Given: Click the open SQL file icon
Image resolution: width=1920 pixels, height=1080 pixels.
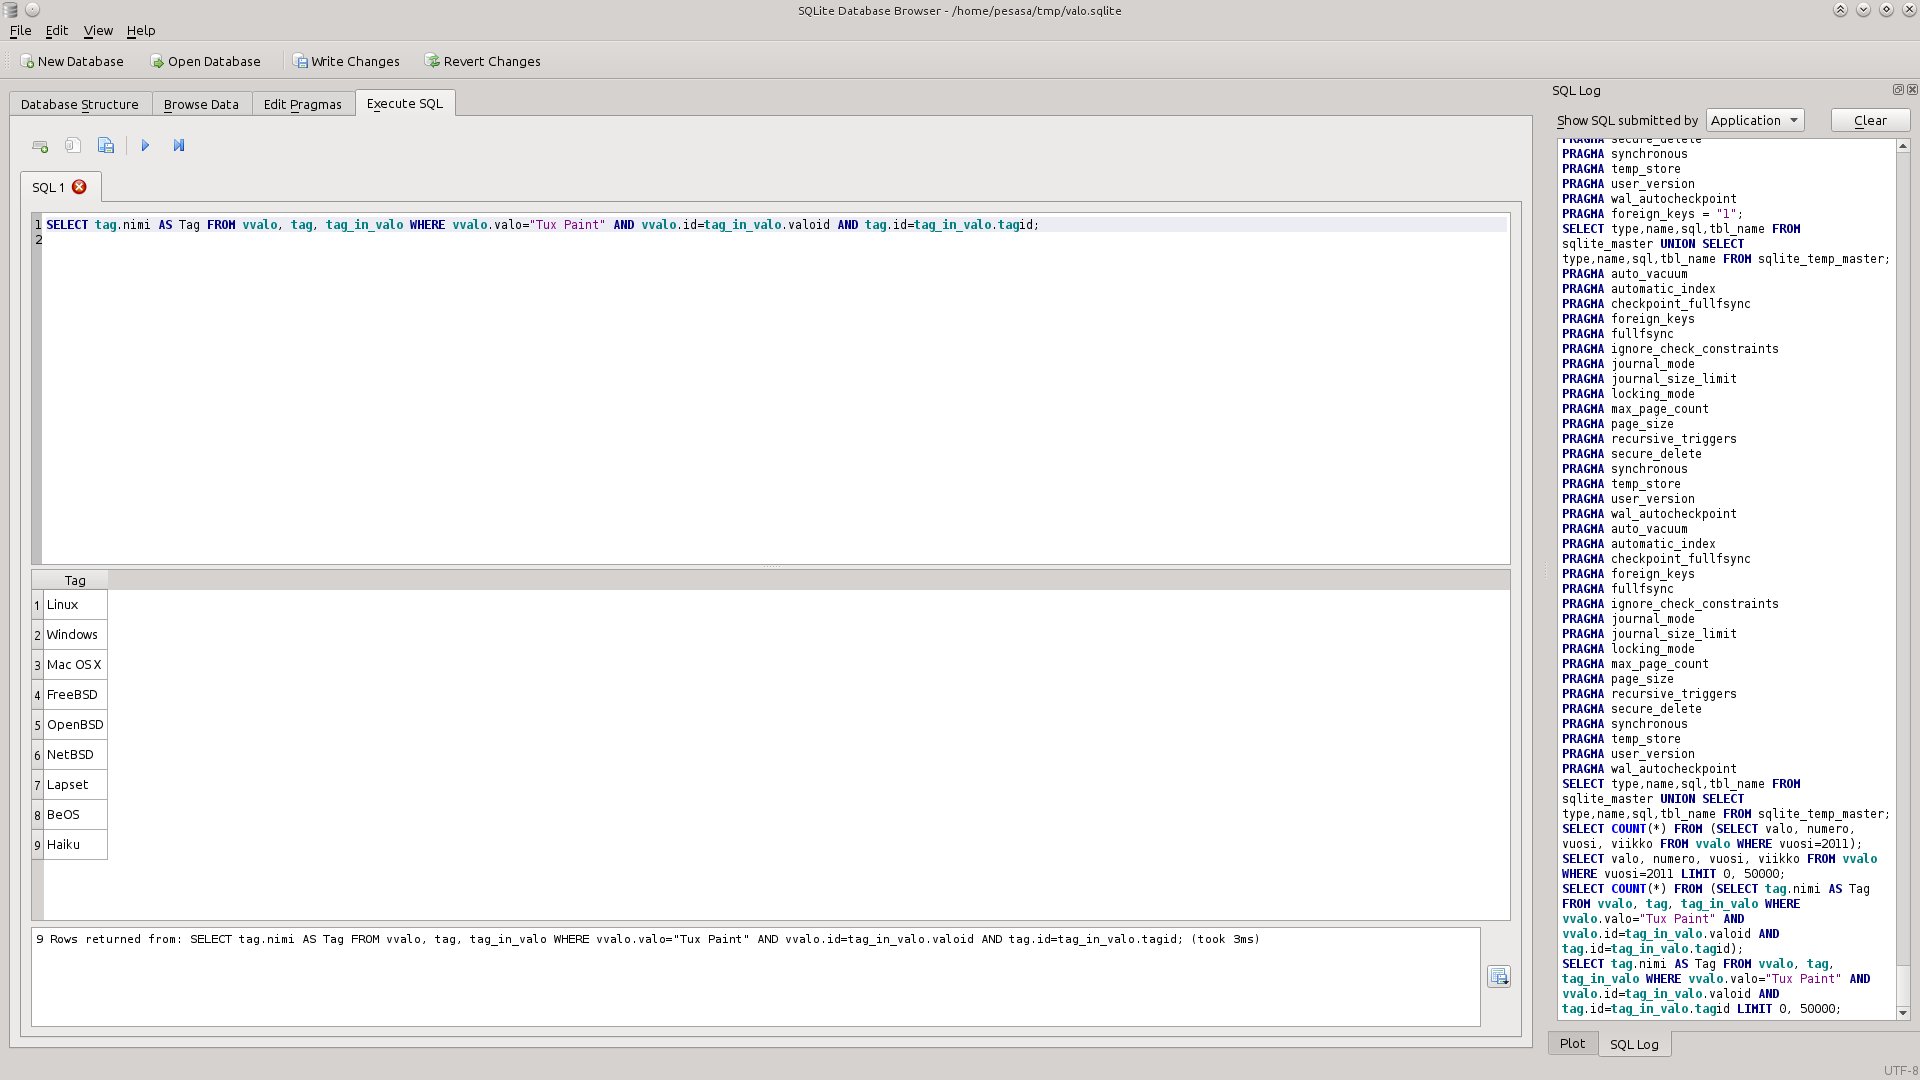Looking at the screenshot, I should tap(73, 146).
